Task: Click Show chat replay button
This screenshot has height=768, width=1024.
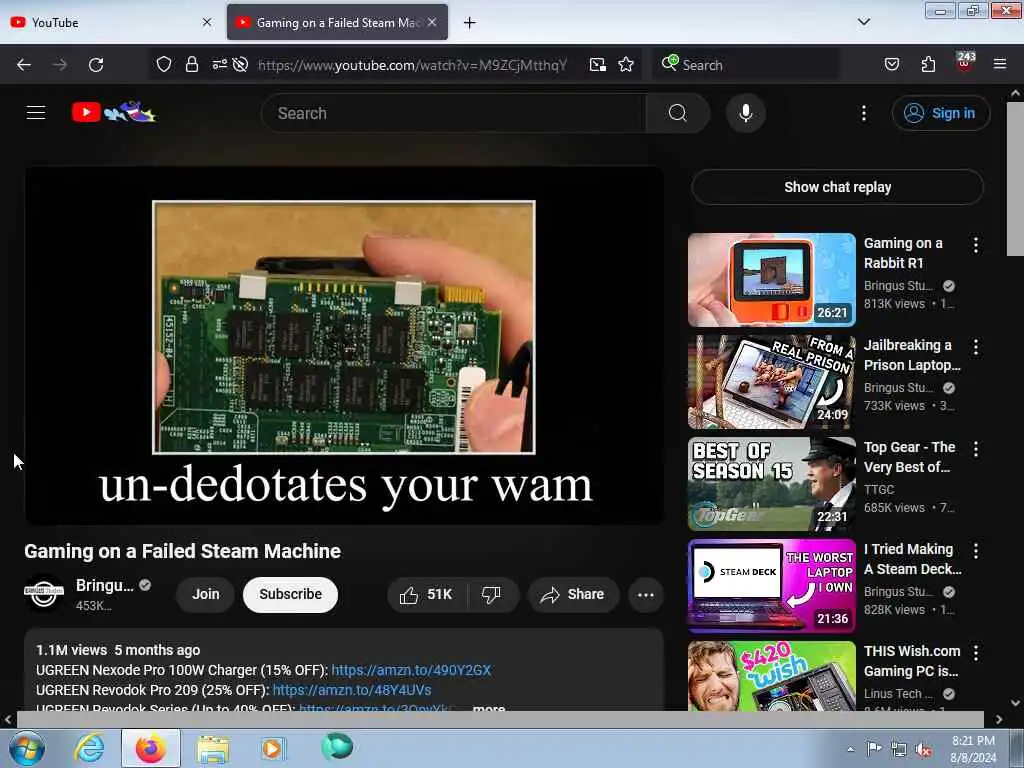Action: (837, 187)
